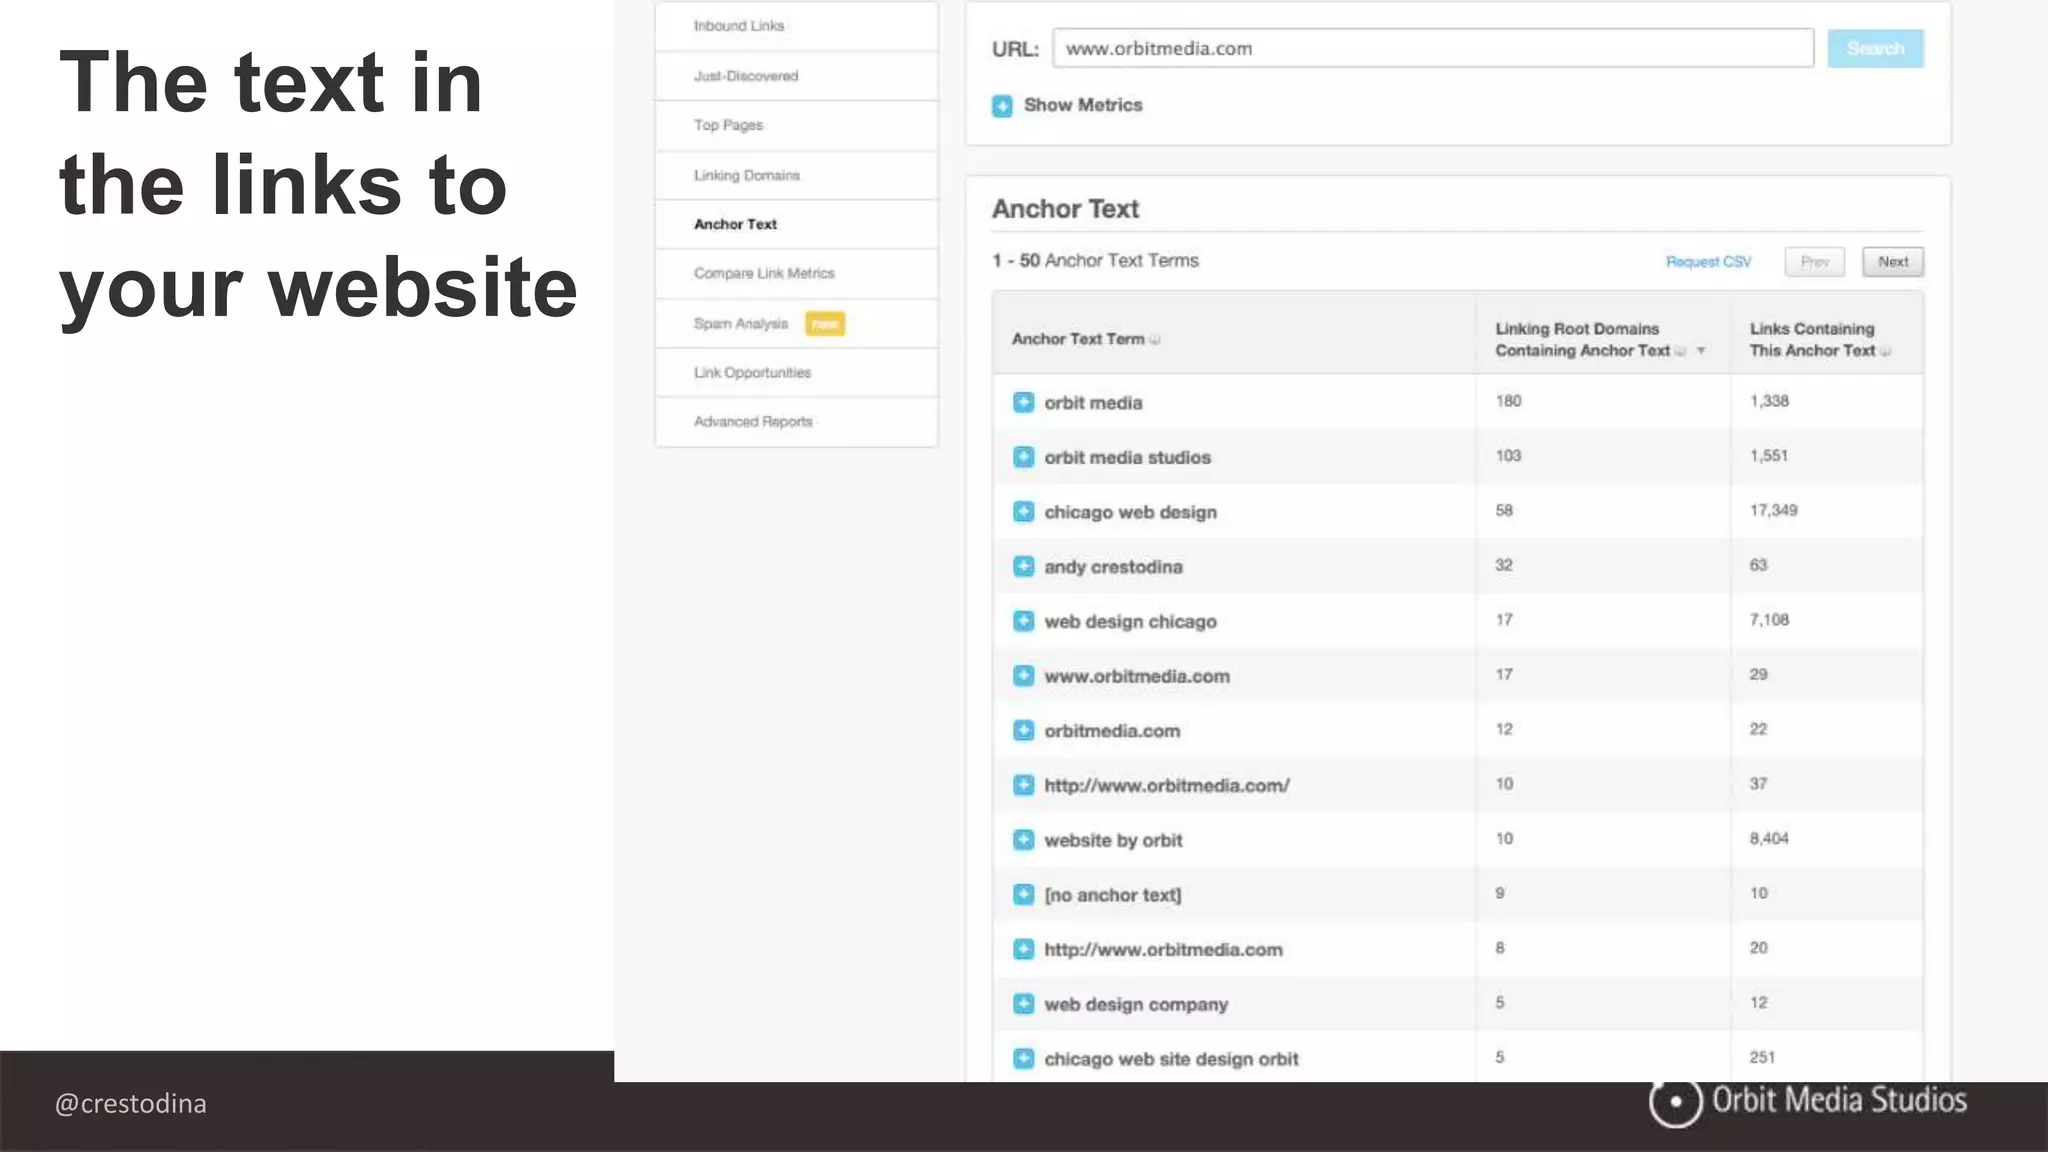Click the 'andy crestodina' term text
The image size is (2048, 1152).
(1113, 567)
